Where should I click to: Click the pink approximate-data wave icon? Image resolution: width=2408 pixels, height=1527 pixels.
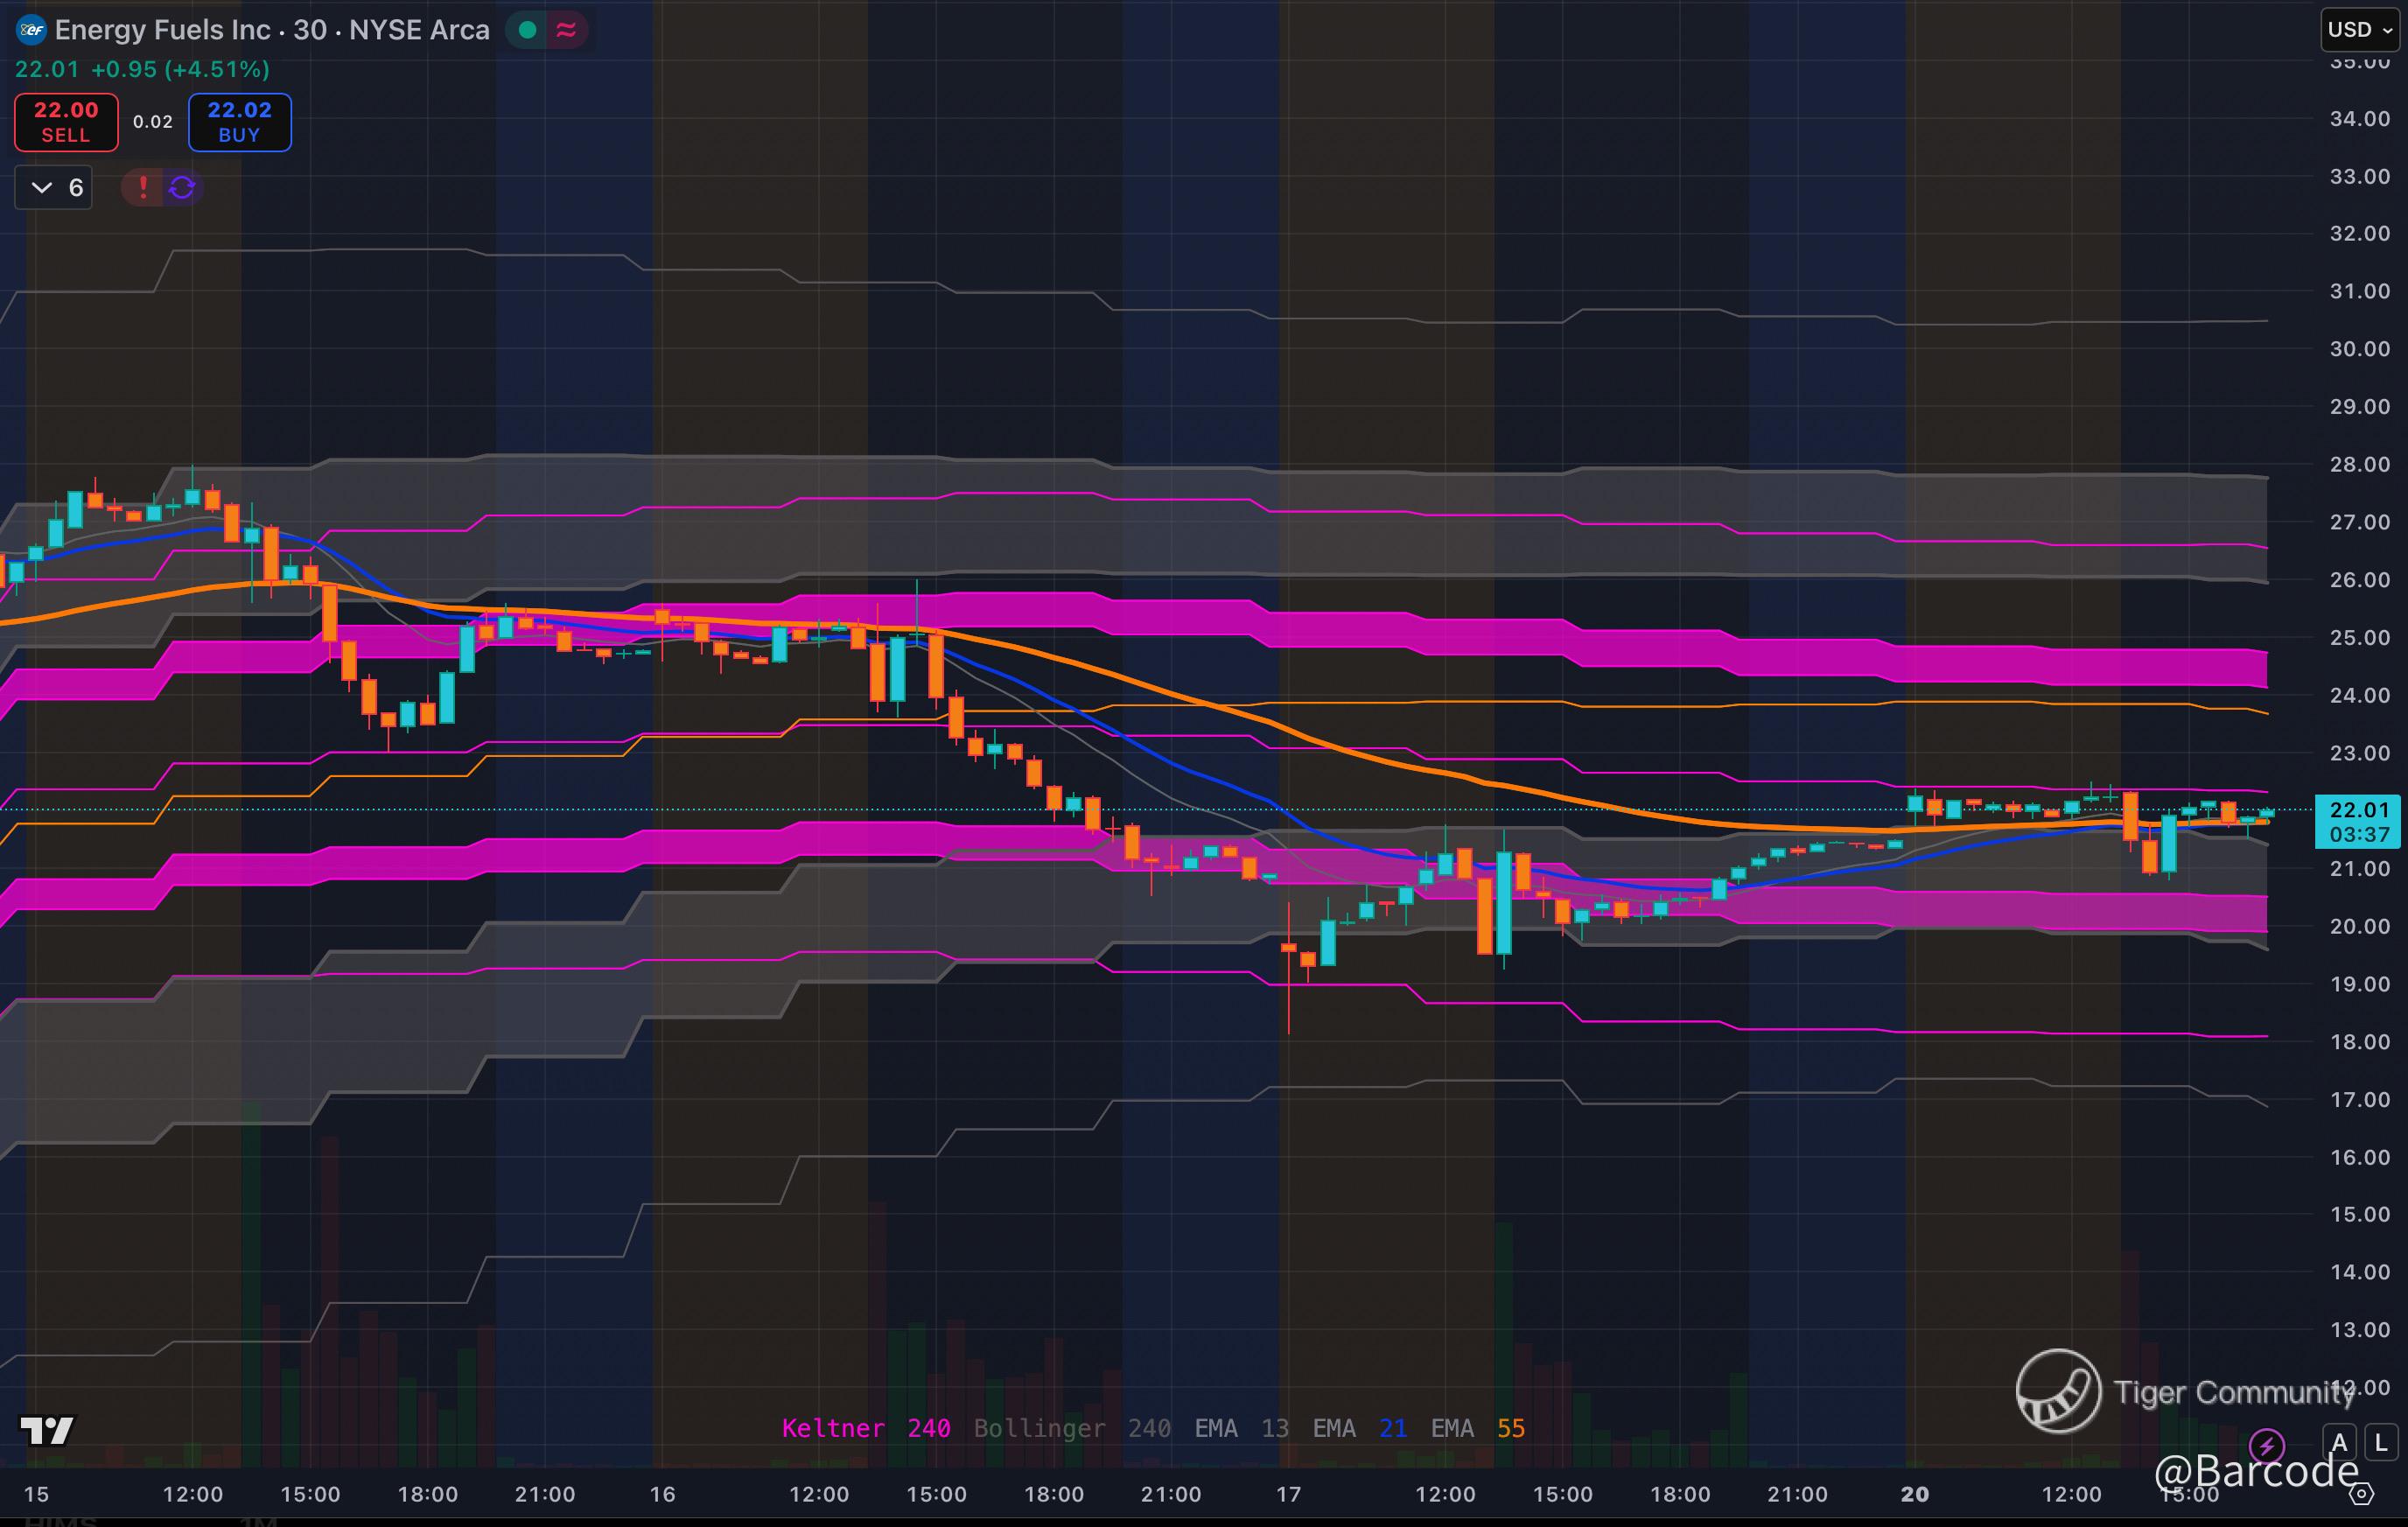[x=566, y=30]
